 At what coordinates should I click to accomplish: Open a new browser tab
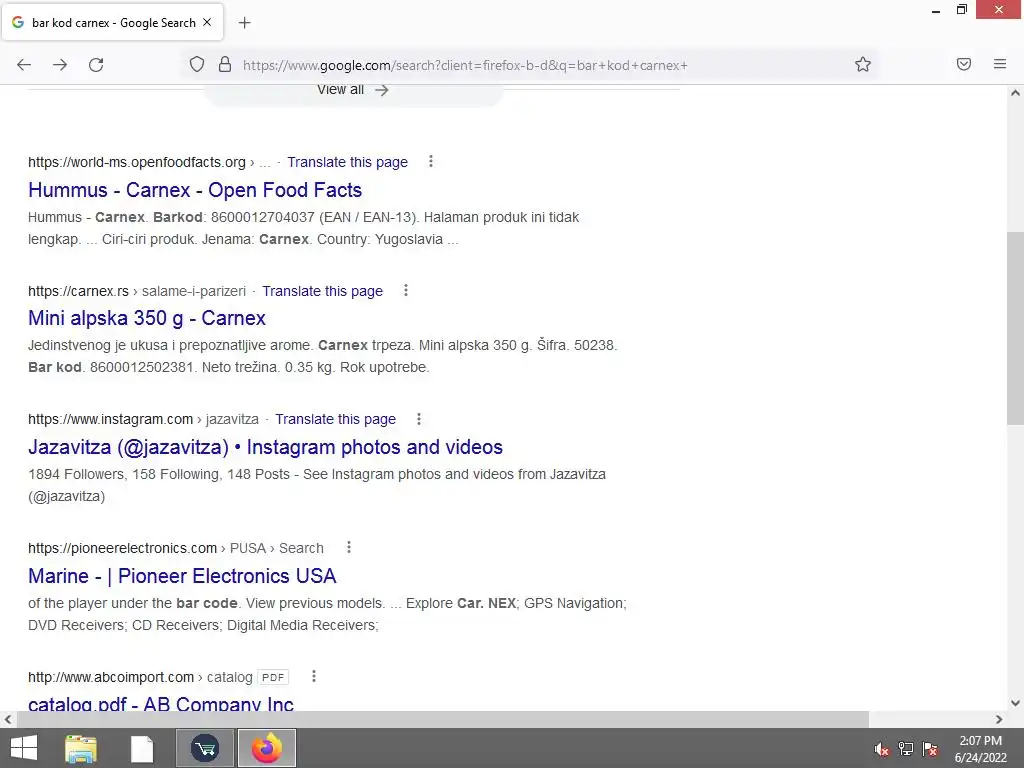pos(244,23)
